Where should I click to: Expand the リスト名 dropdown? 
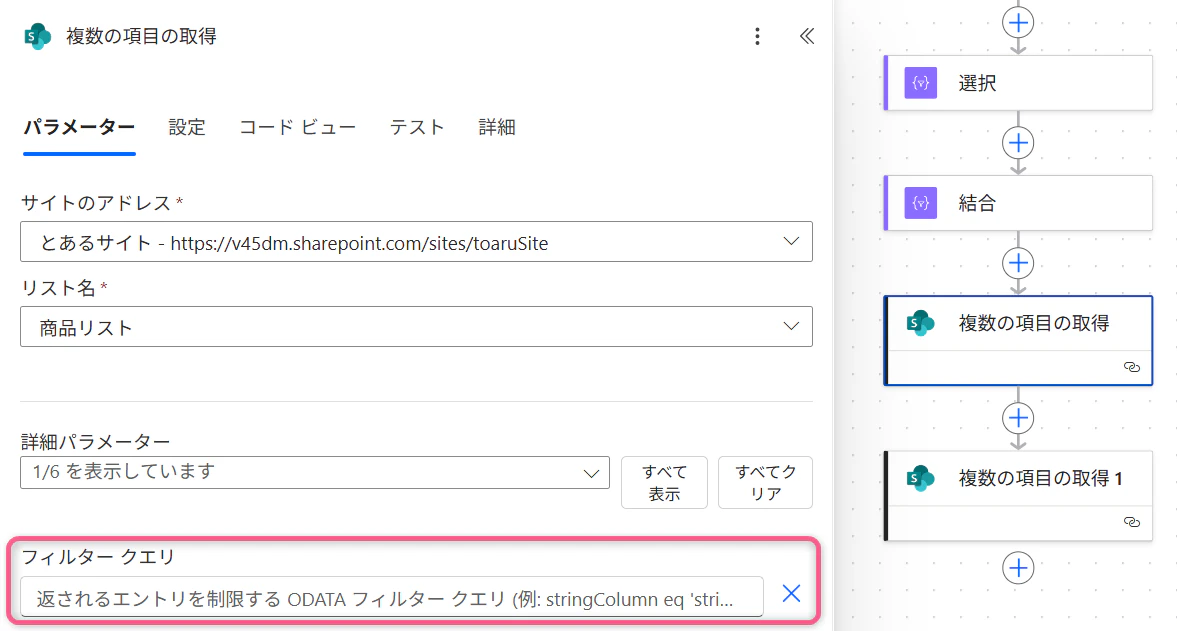(x=791, y=326)
